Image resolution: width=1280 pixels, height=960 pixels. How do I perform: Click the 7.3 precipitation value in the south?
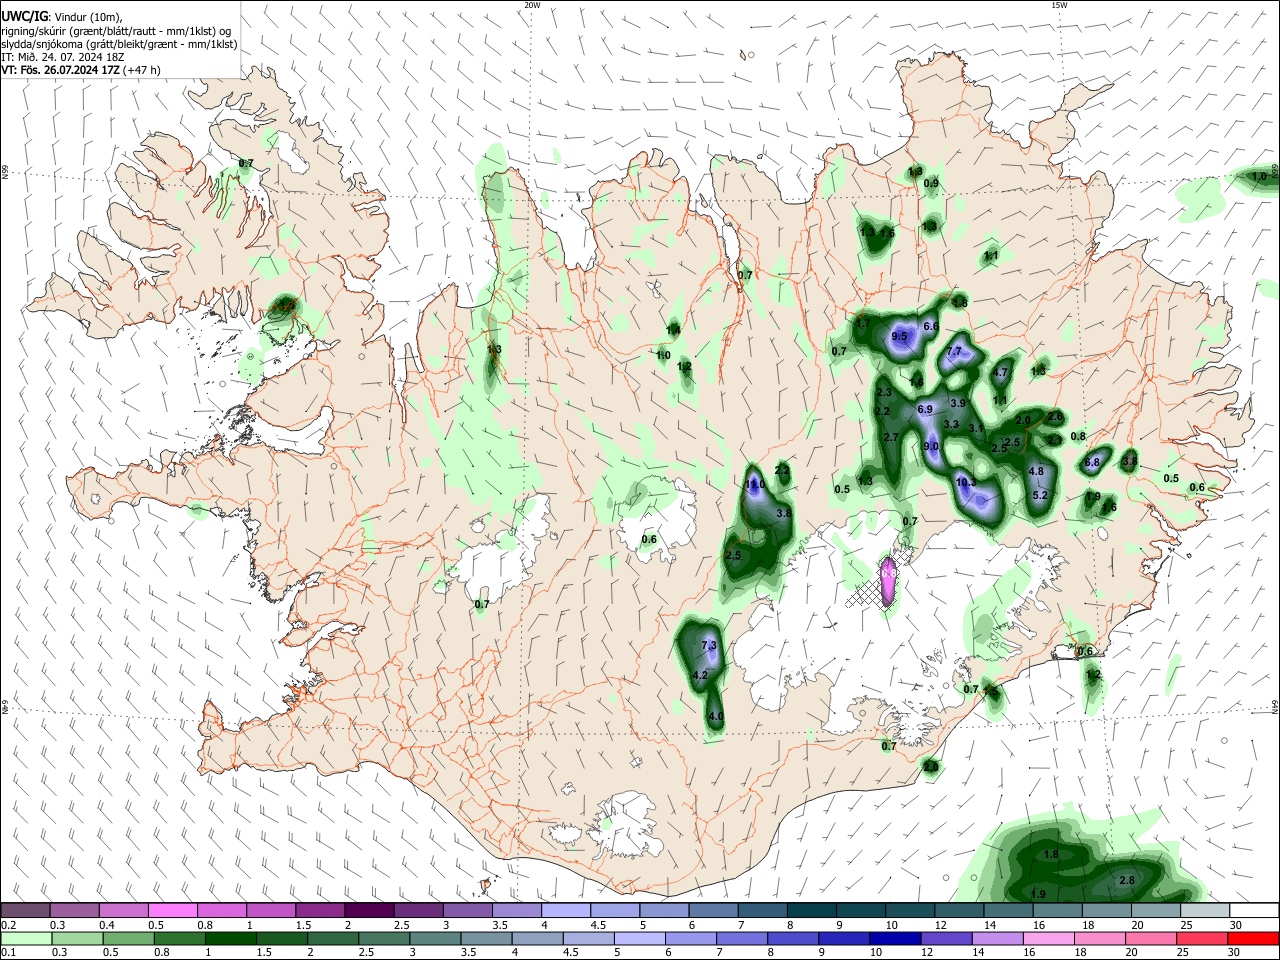click(710, 645)
